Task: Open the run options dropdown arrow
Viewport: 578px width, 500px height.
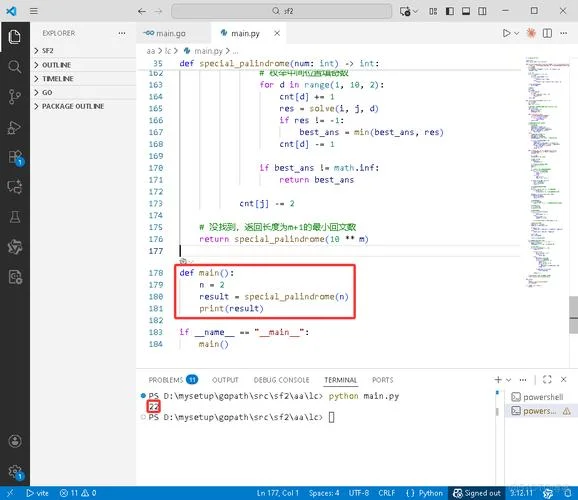Action: (516, 33)
